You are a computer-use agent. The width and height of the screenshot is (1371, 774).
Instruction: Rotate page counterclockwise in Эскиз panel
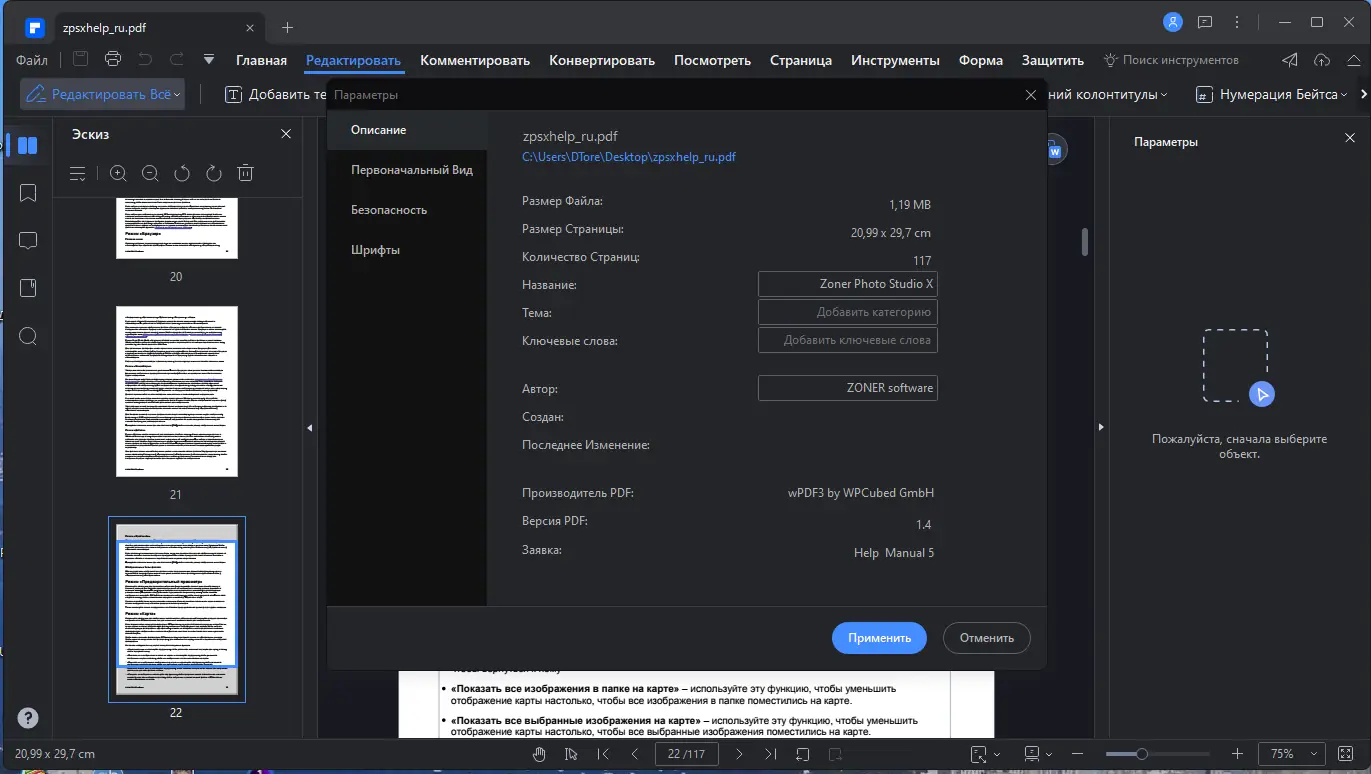pos(181,174)
